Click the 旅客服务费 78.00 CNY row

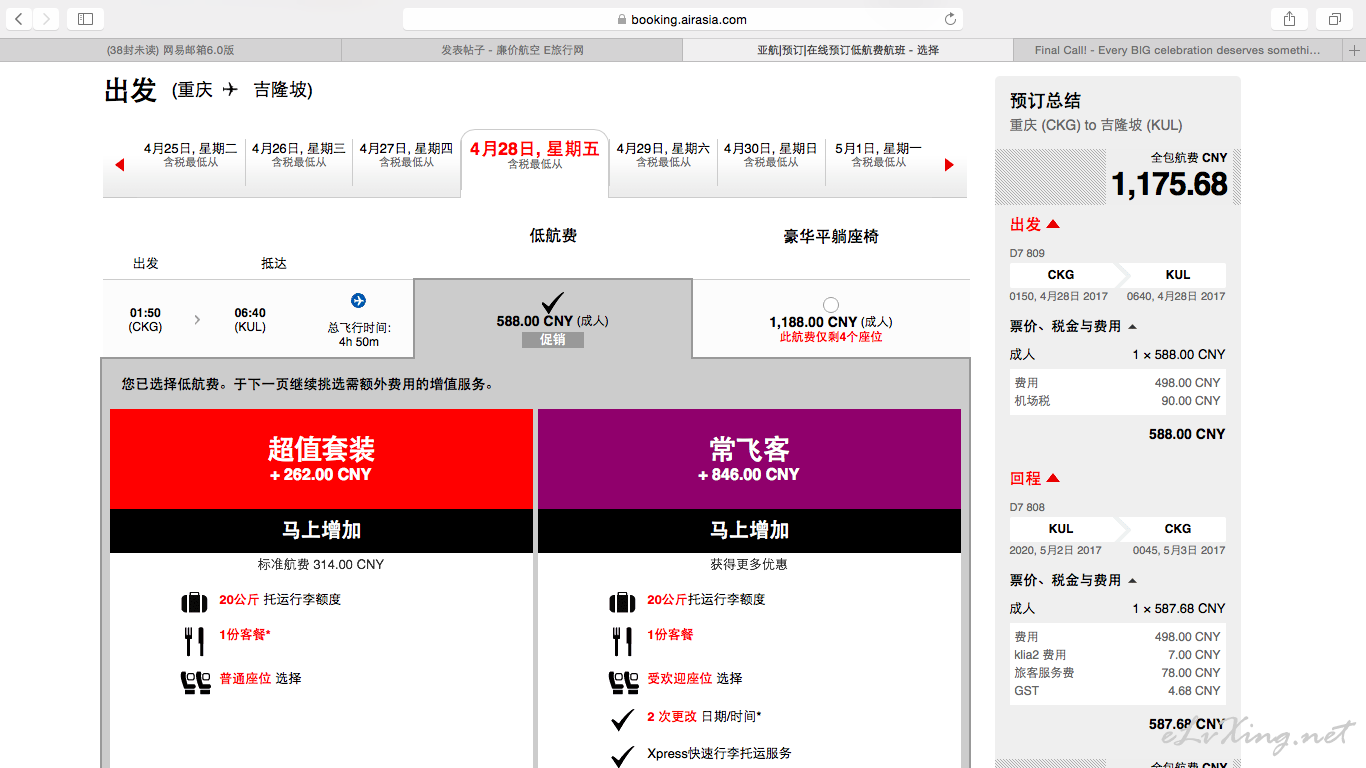1117,673
